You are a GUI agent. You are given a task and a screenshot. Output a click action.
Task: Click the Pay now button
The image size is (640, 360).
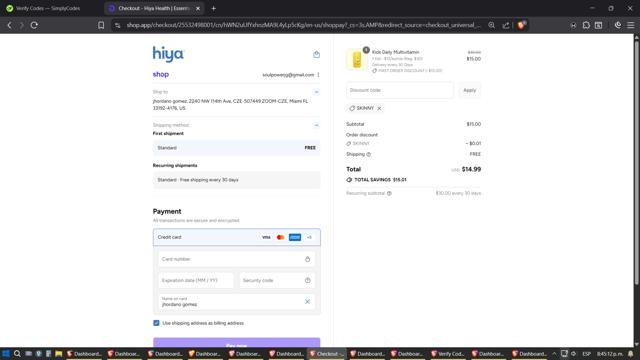[x=236, y=343]
